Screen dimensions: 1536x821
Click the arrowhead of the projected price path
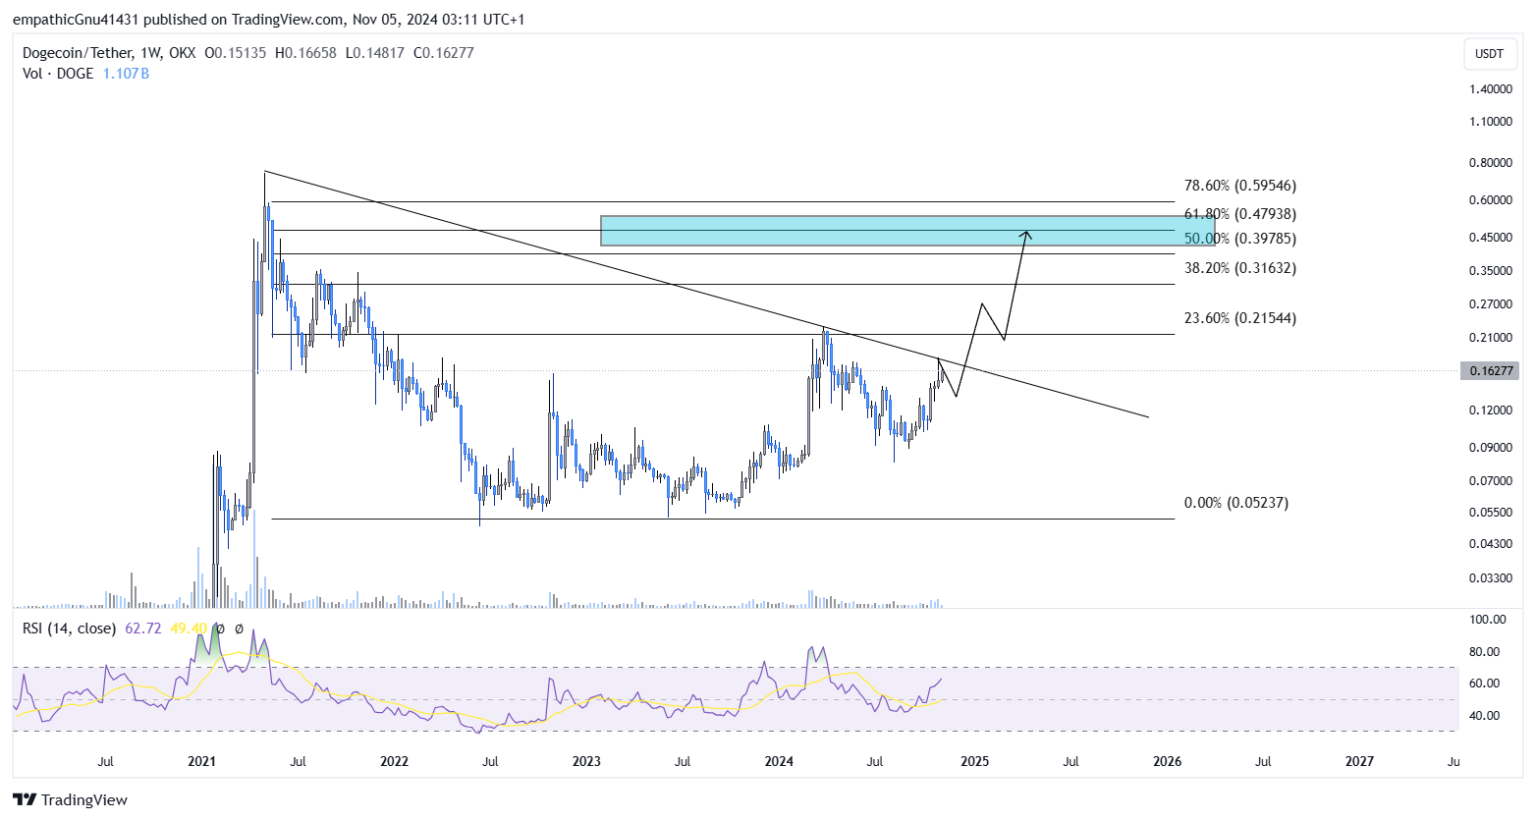coord(1025,234)
